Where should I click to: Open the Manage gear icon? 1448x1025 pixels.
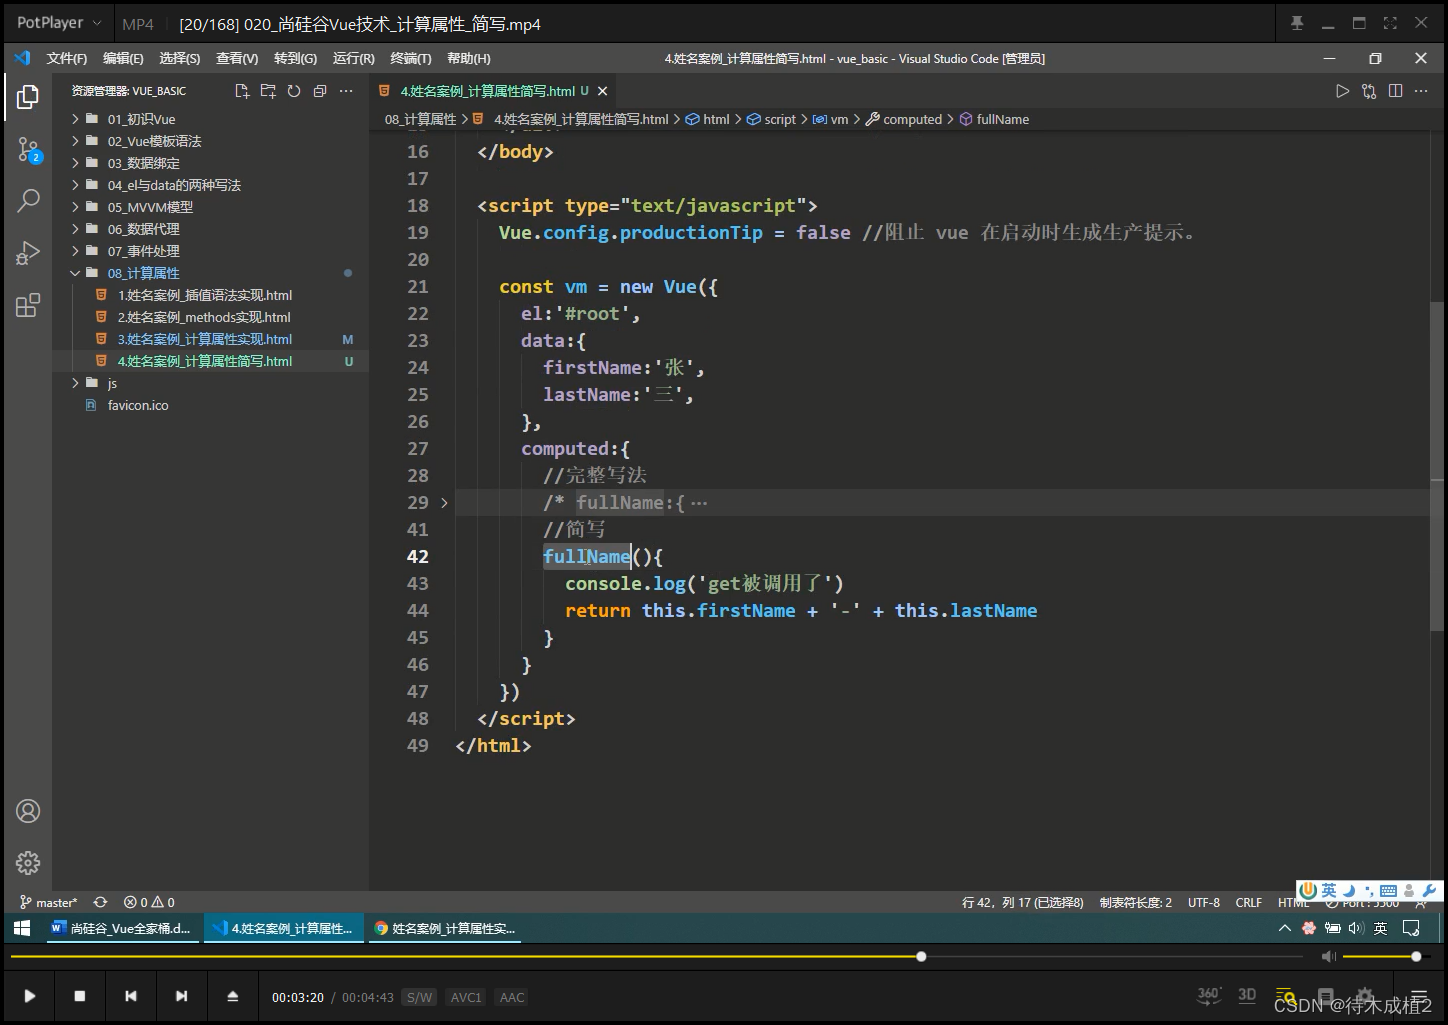click(x=28, y=862)
